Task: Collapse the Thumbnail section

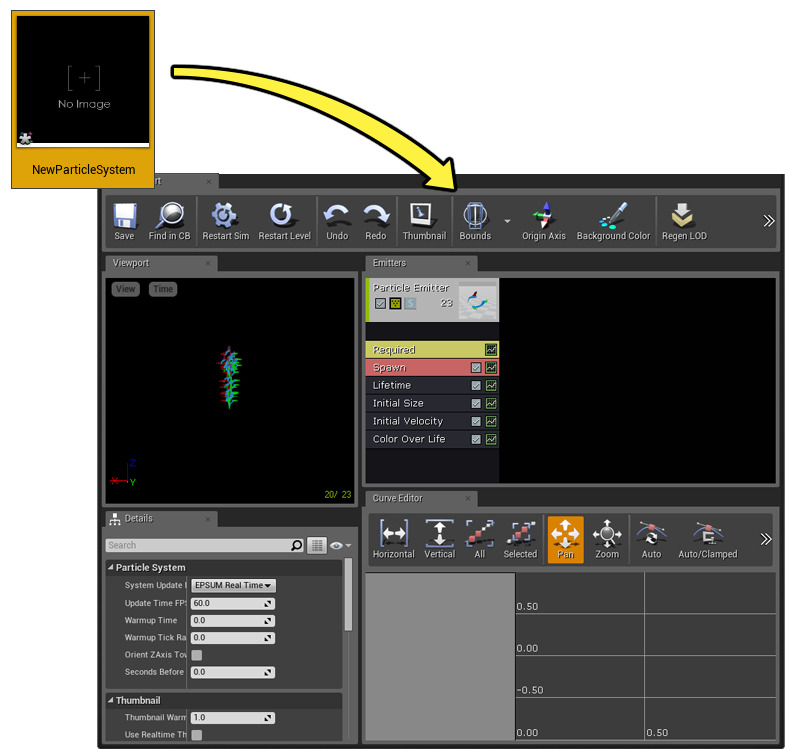Action: point(111,700)
